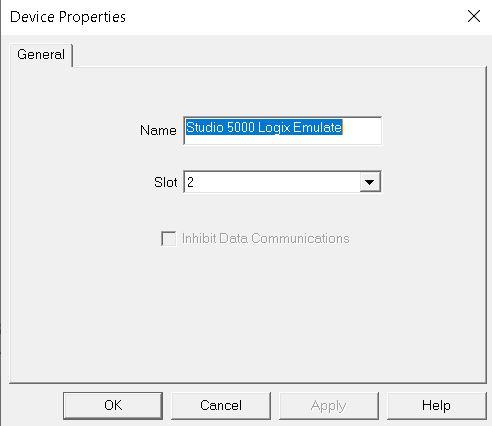Select the General tab

pyautogui.click(x=41, y=54)
